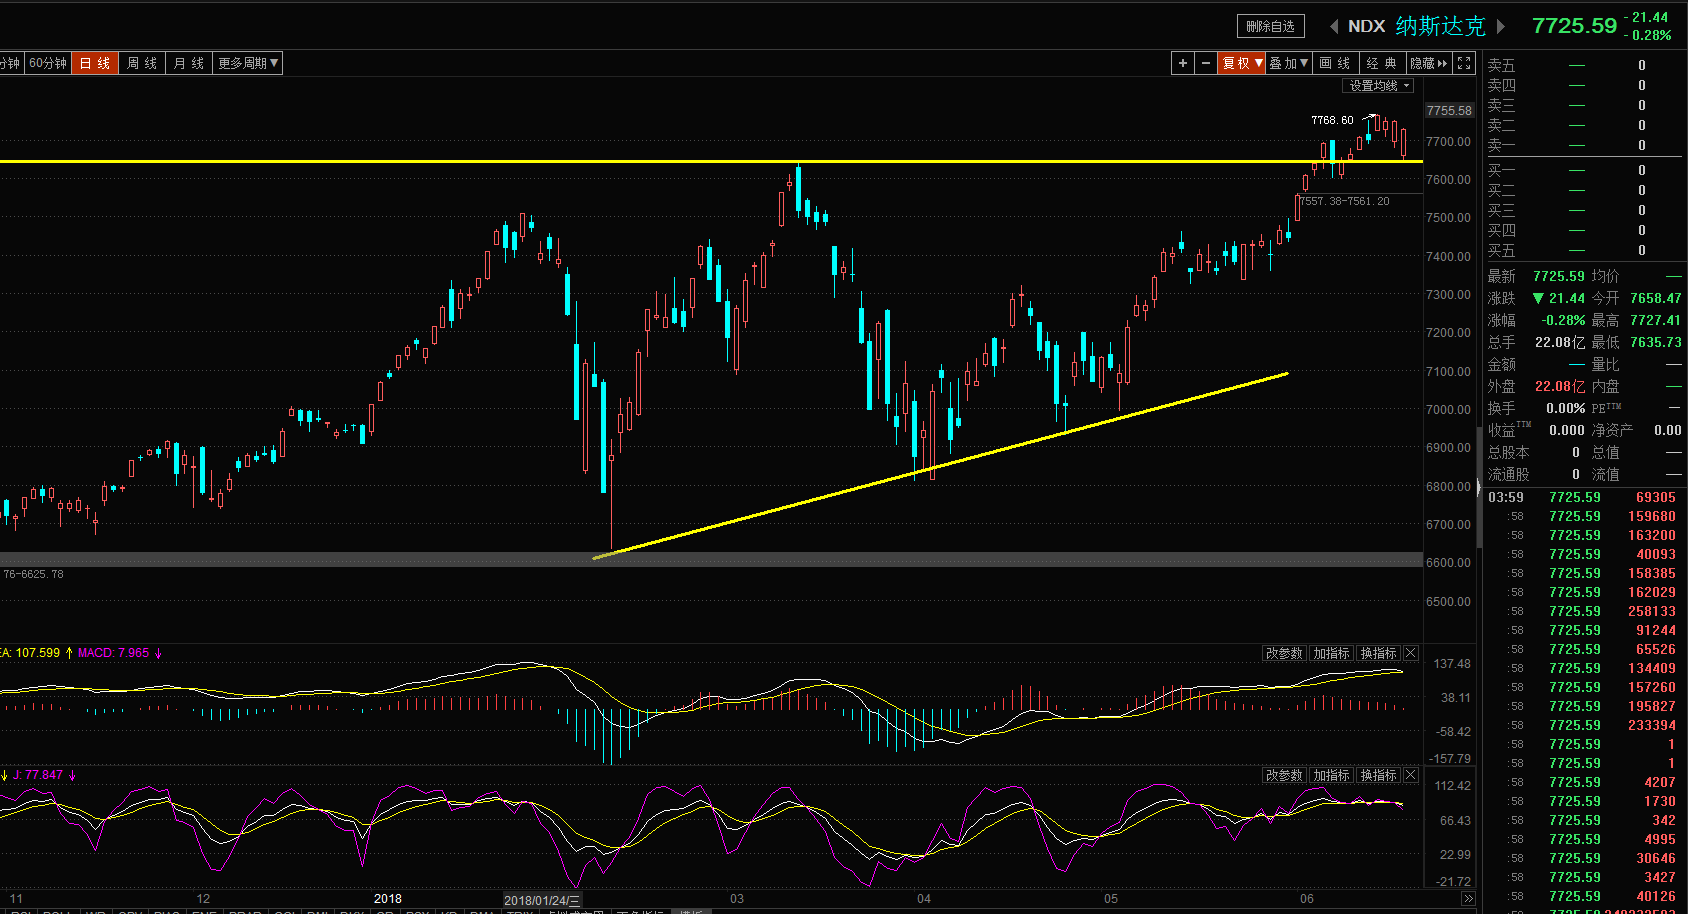Close the MACD indicator panel
1688x914 pixels.
[1411, 653]
